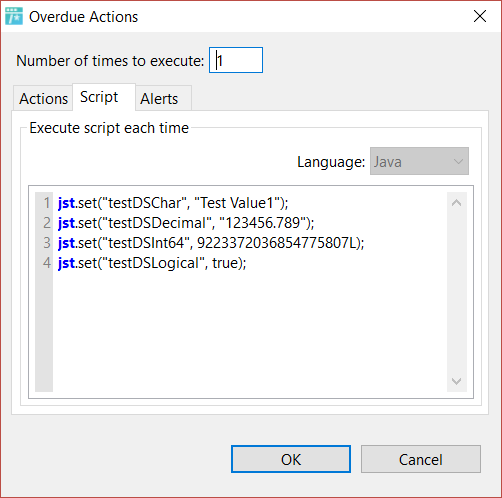
Task: Select the Script tab
Action: 99,97
